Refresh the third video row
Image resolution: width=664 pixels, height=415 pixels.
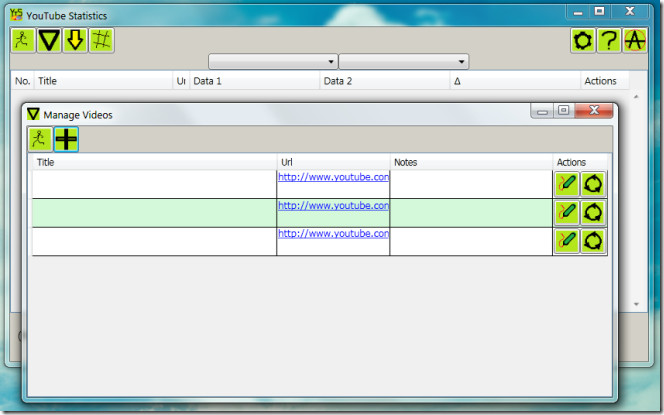point(593,241)
